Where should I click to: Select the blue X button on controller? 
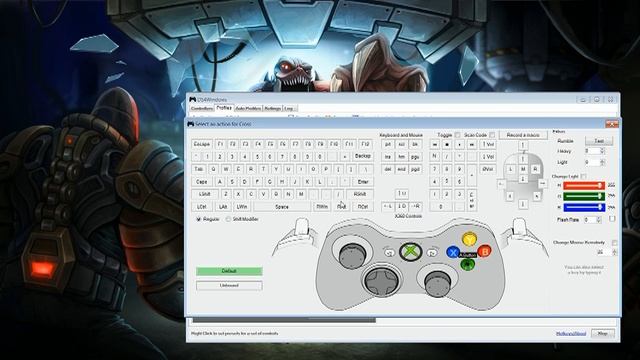453,252
